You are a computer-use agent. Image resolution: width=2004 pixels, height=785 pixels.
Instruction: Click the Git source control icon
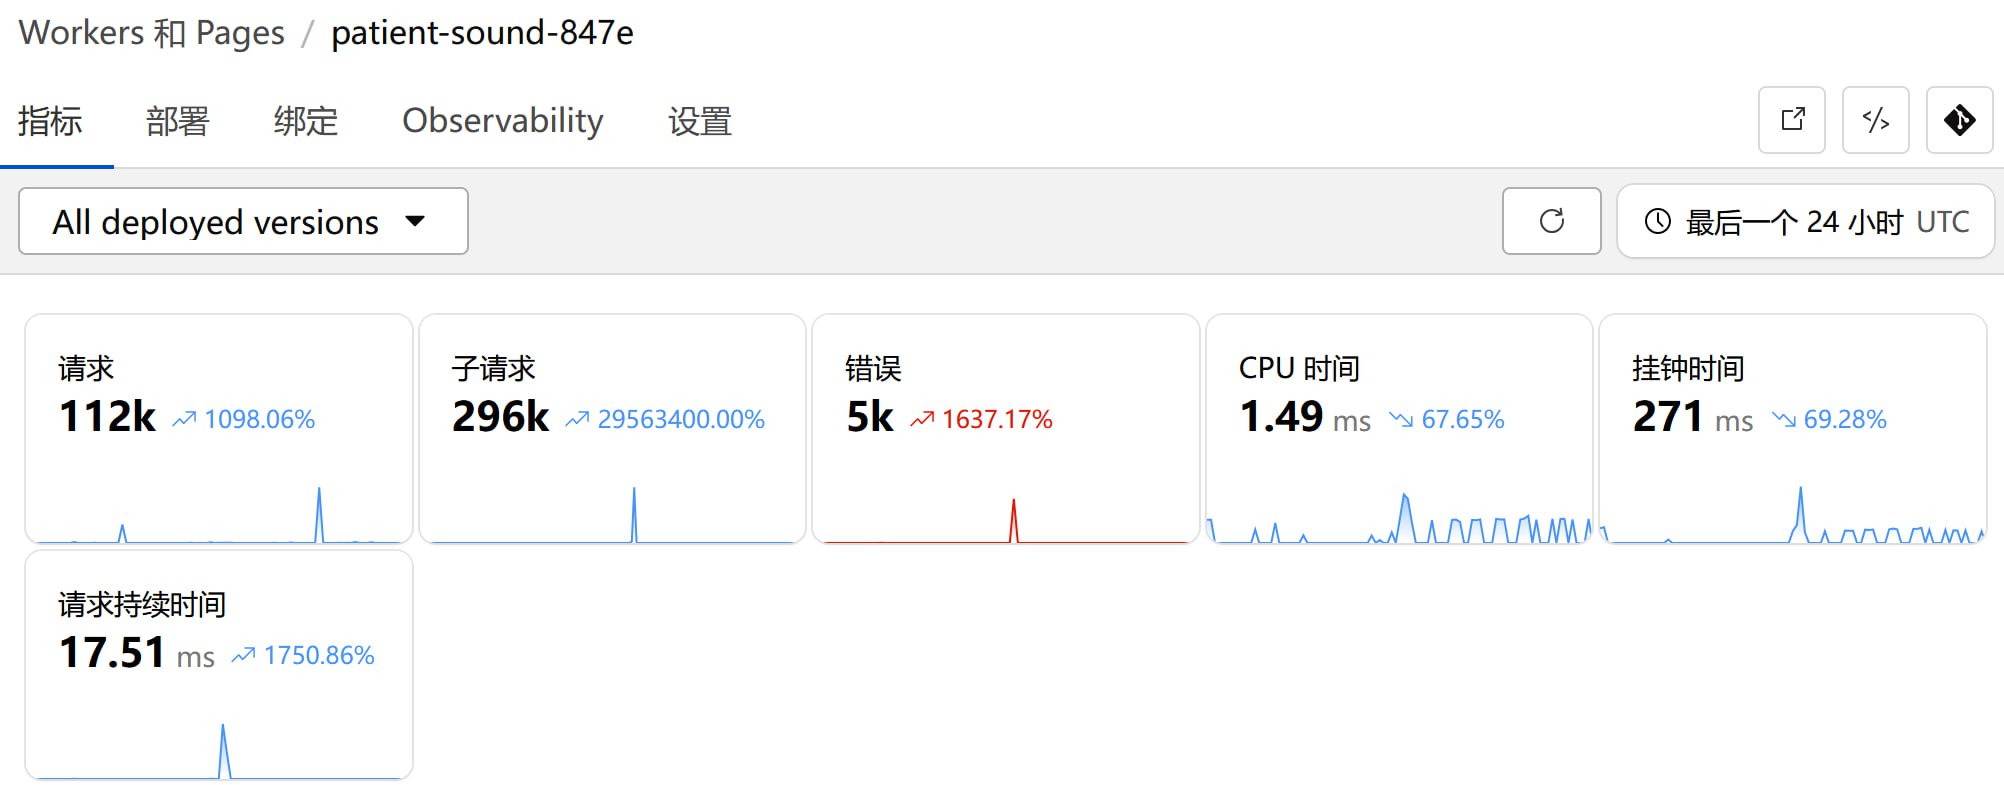pos(1959,120)
